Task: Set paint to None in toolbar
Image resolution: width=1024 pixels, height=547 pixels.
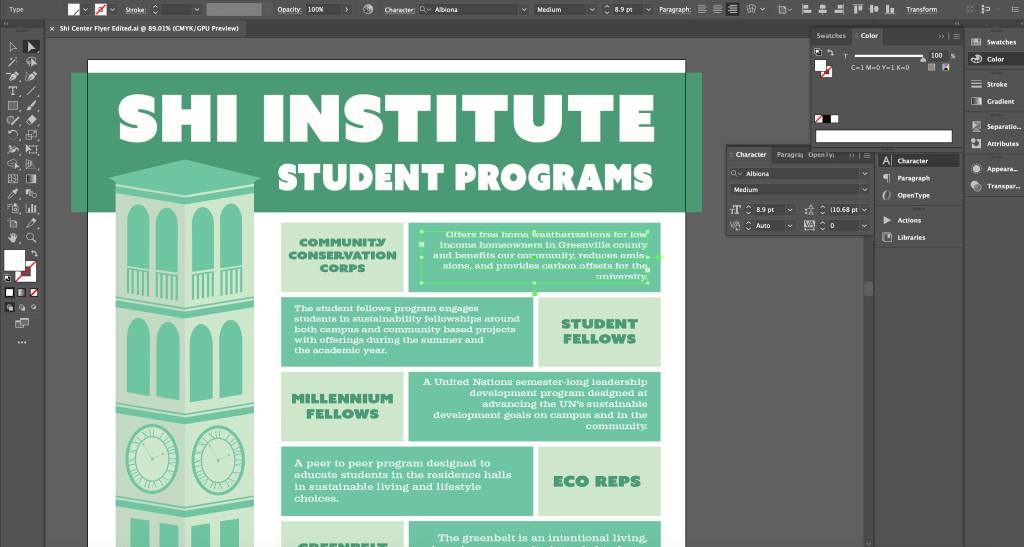Action: (35, 292)
